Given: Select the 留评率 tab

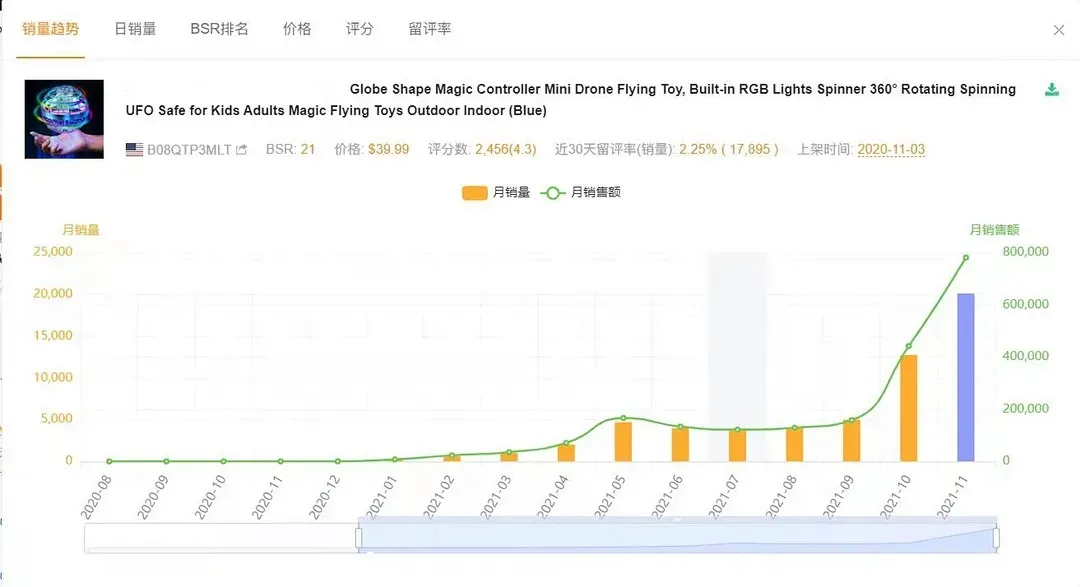Looking at the screenshot, I should pyautogui.click(x=430, y=29).
